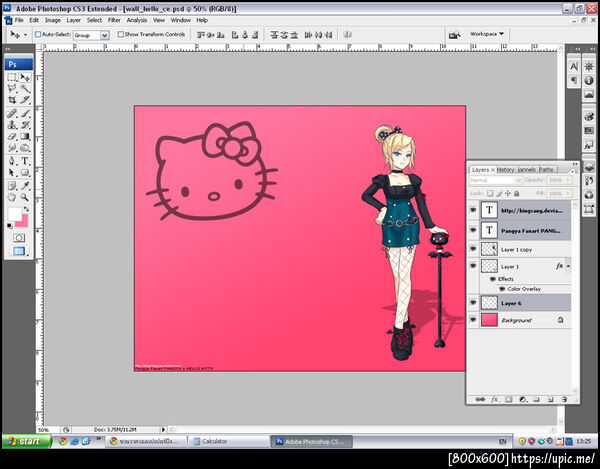Collapse Layer 1 effects list arrow
This screenshot has height=469, width=600.
568,266
